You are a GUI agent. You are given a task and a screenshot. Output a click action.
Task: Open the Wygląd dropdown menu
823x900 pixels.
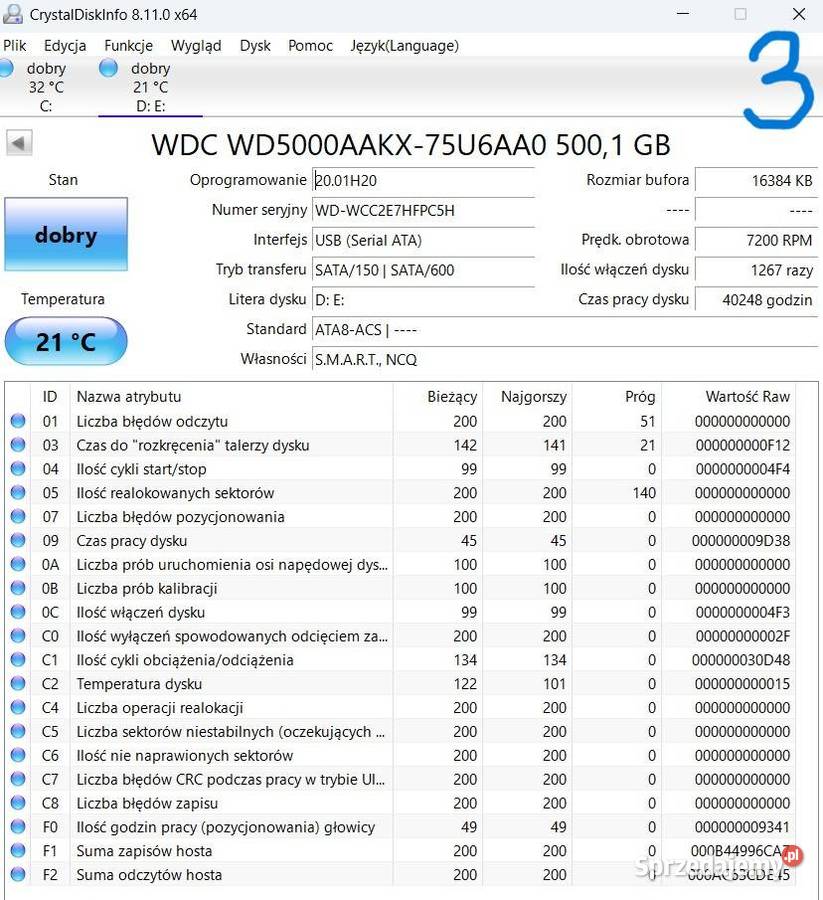click(196, 46)
